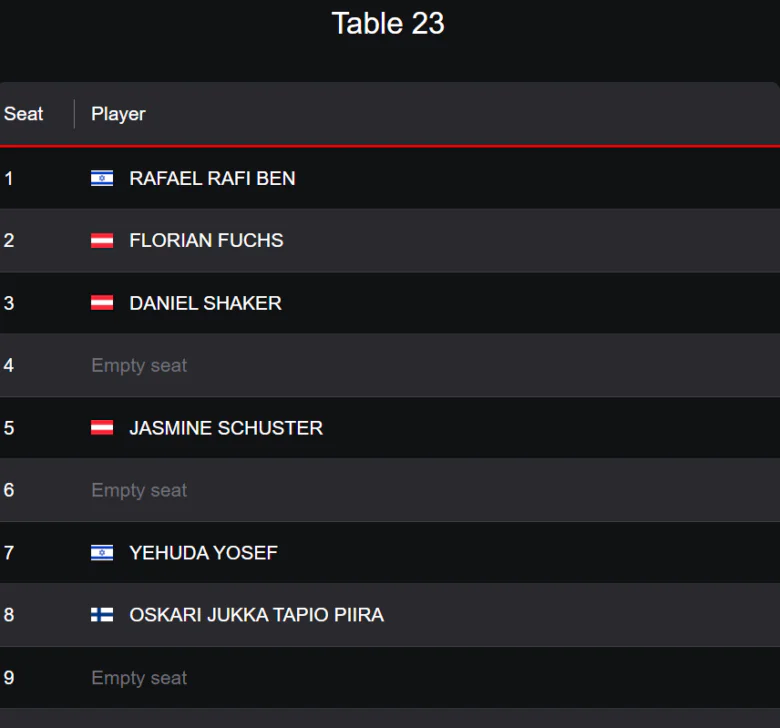Click Austria flag beside Florian Fuchs
Viewport: 780px width, 728px height.
tap(102, 241)
